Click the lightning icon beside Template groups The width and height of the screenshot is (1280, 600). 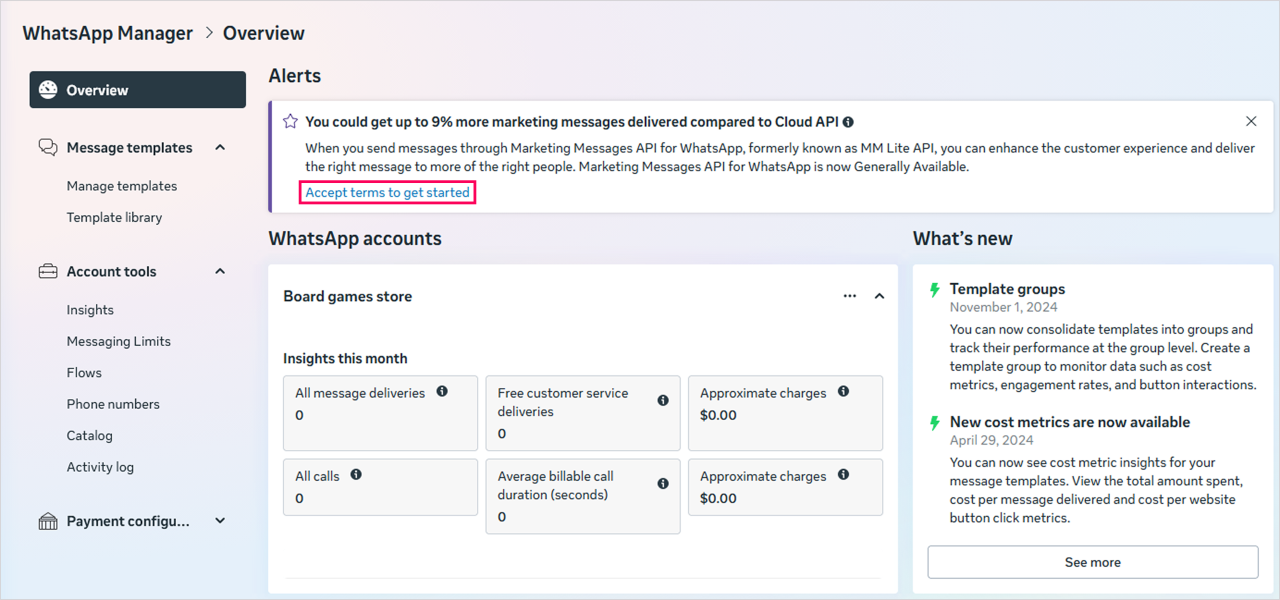tap(935, 290)
